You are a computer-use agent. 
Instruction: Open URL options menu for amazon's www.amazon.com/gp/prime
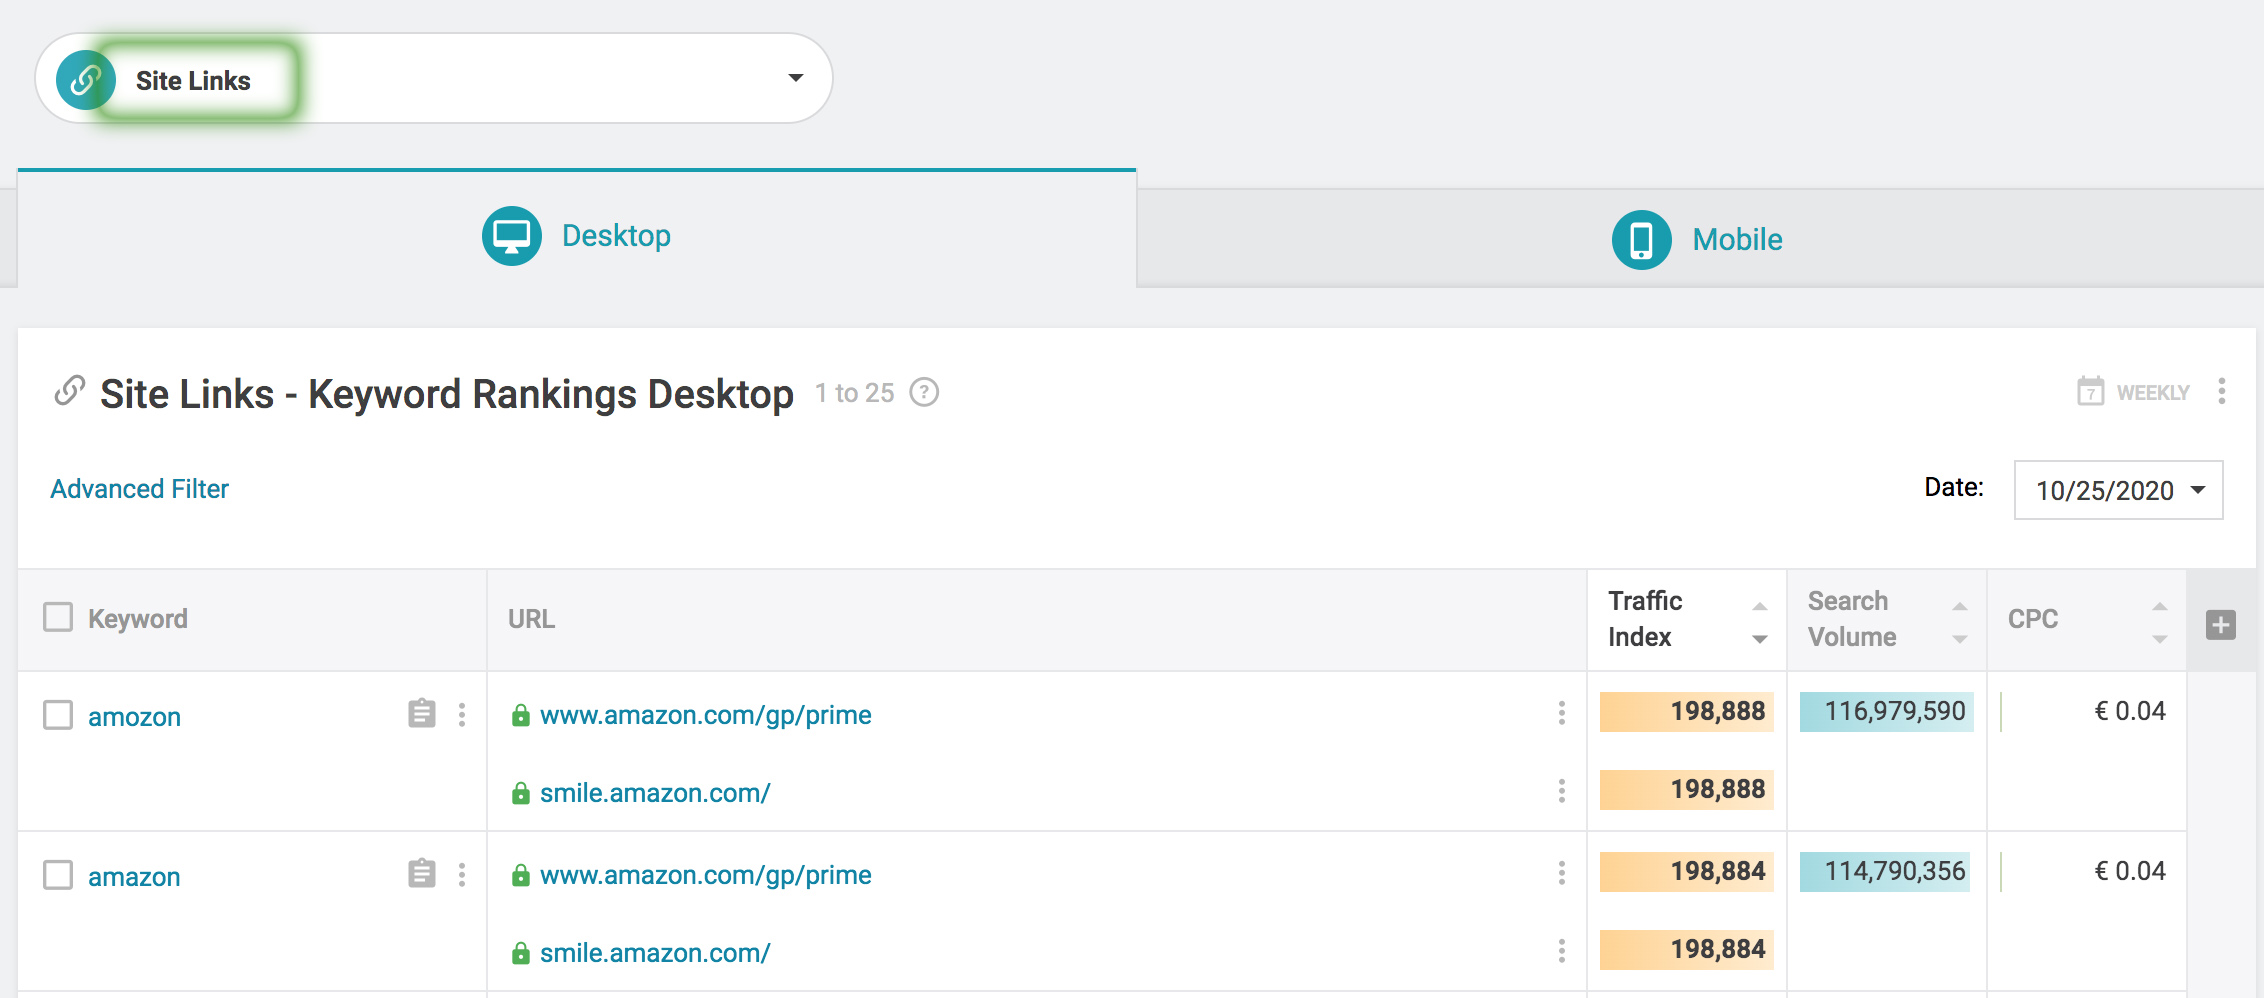[1562, 873]
